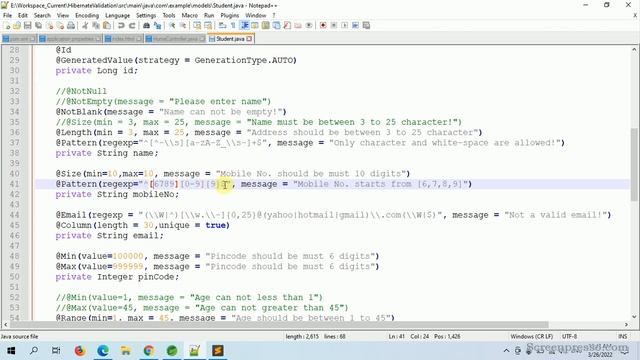Click the scroll-down arrow of the vertical scrollbar
This screenshot has width=640, height=360.
click(x=634, y=316)
